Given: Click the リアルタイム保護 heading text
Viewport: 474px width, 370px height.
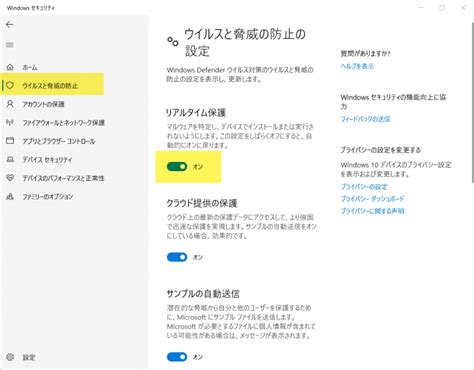Looking at the screenshot, I should point(196,113).
